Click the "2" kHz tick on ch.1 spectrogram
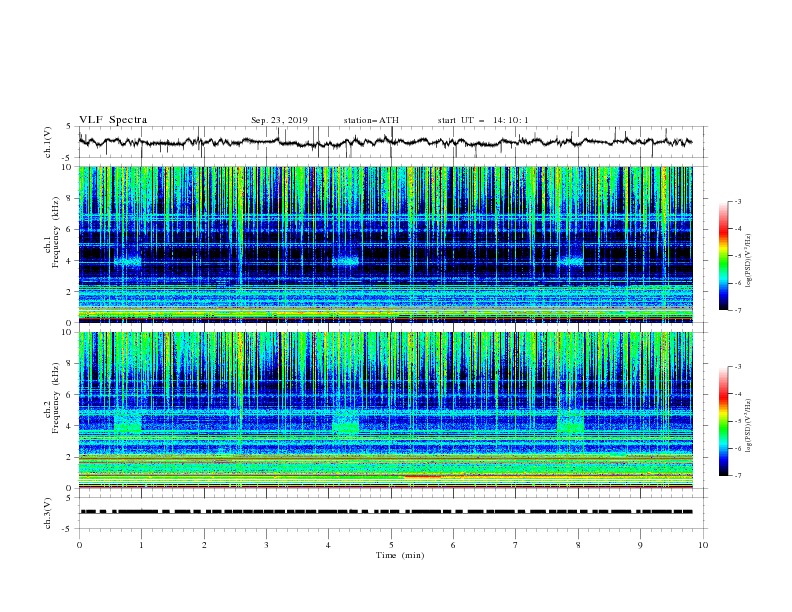 click(70, 291)
